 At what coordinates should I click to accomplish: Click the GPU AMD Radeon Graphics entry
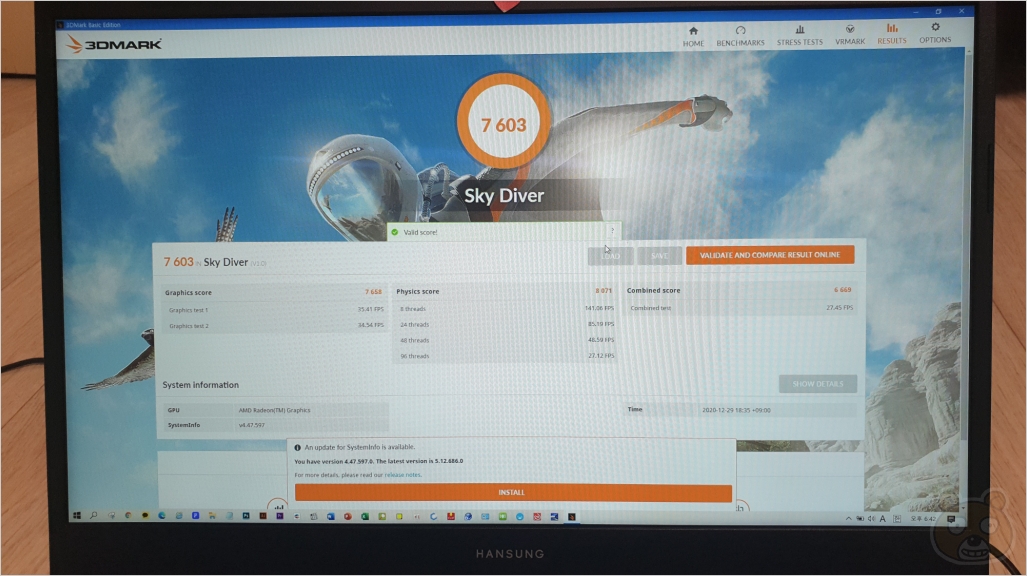[275, 410]
